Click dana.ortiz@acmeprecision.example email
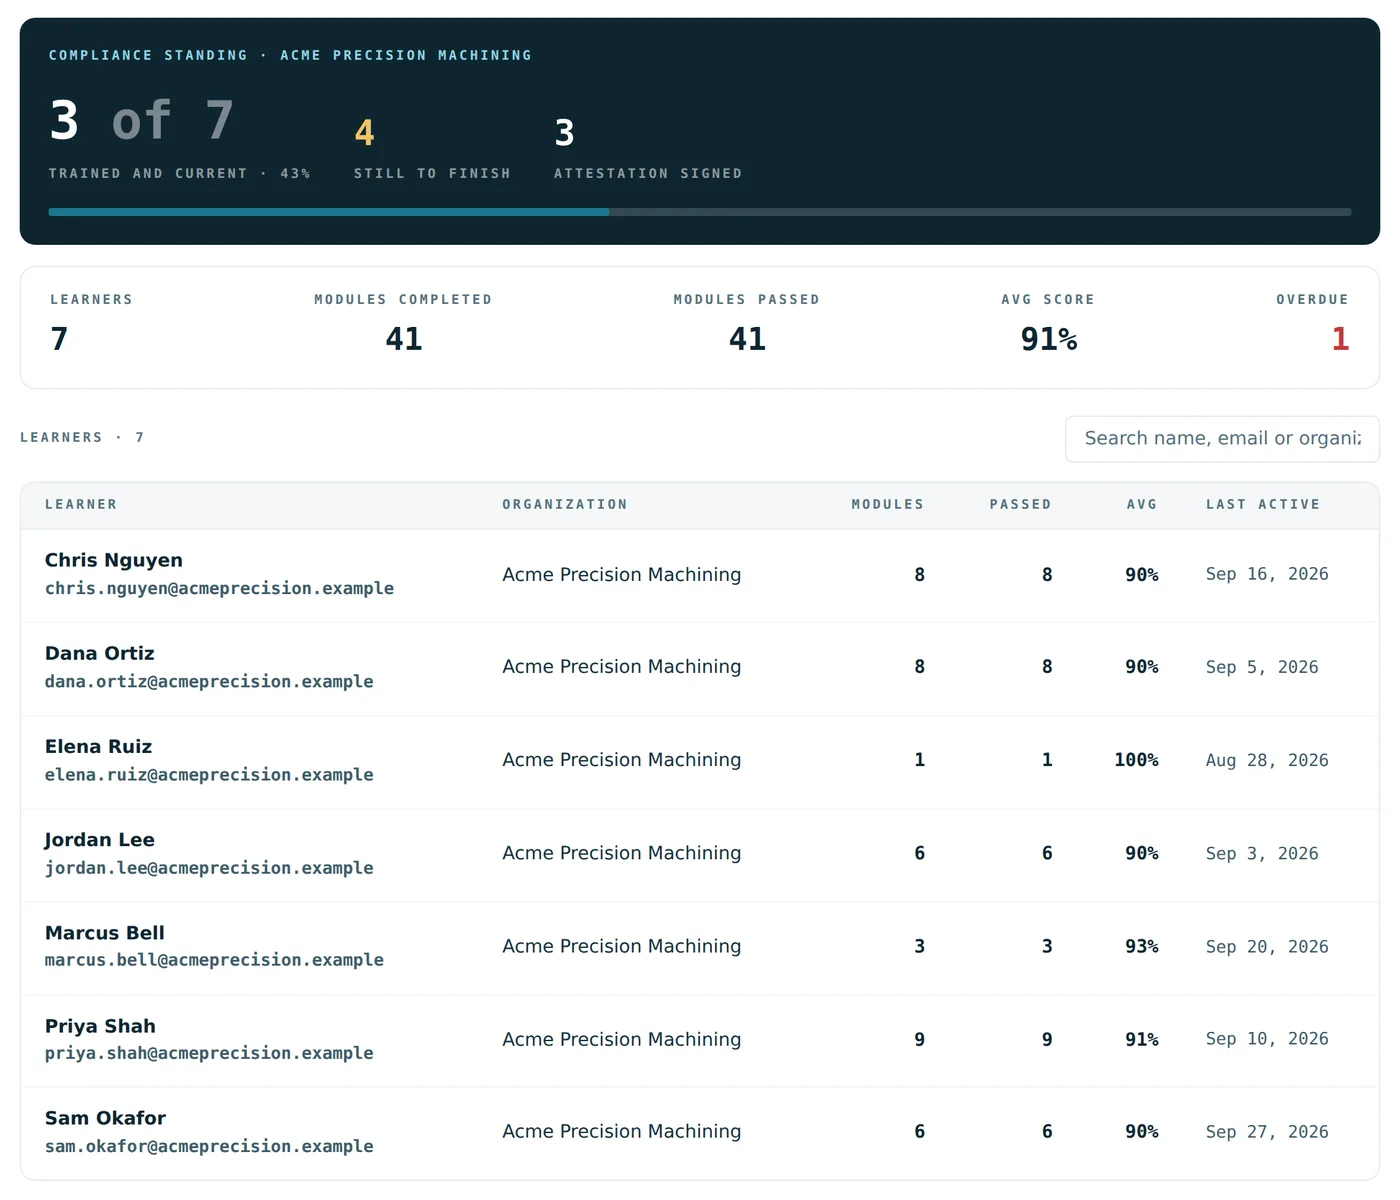Image resolution: width=1400 pixels, height=1200 pixels. point(209,682)
